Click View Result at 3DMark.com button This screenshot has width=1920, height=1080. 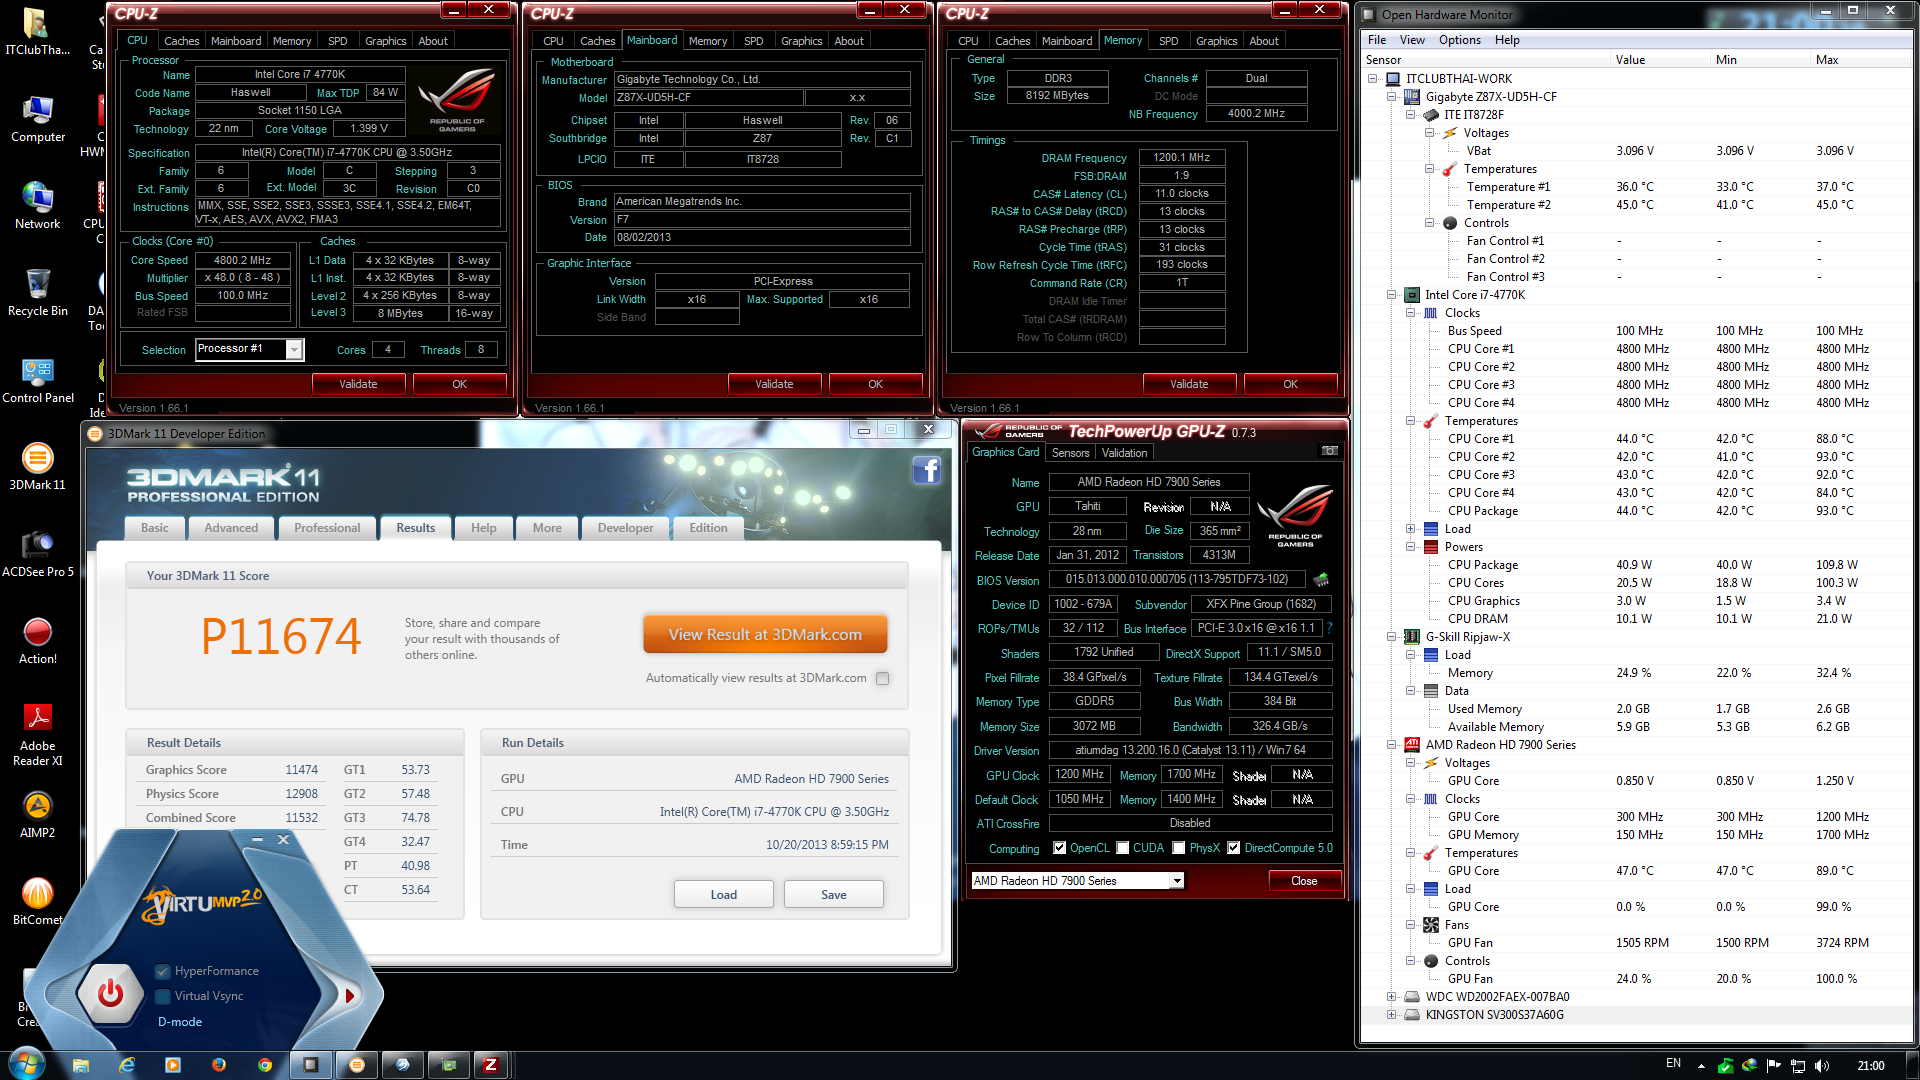click(x=765, y=635)
